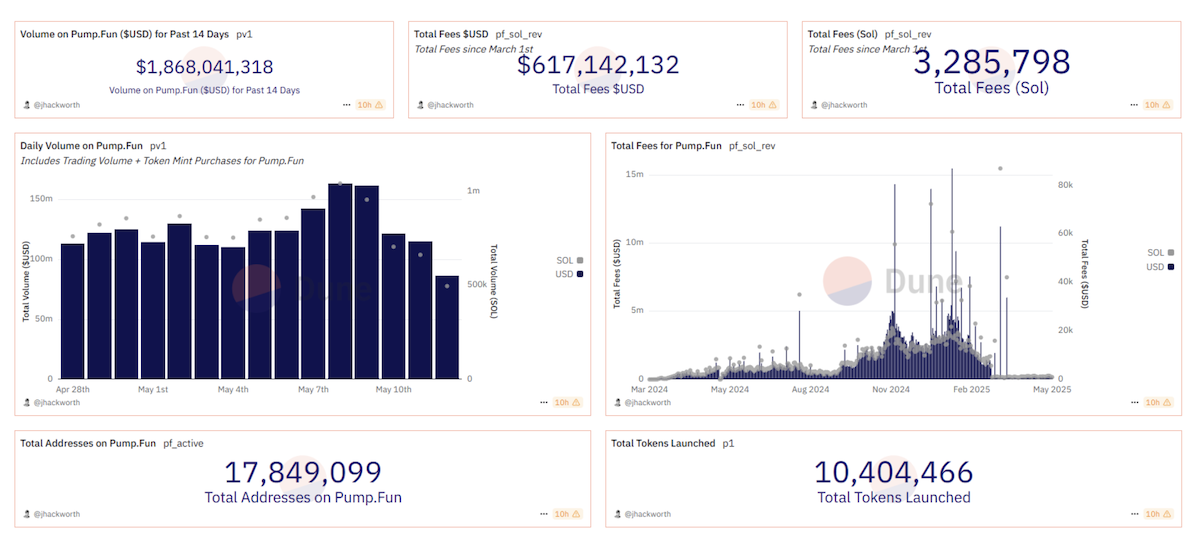
Task: Click 'Aug 2024' label on Total Fees chart axis
Action: tap(810, 389)
